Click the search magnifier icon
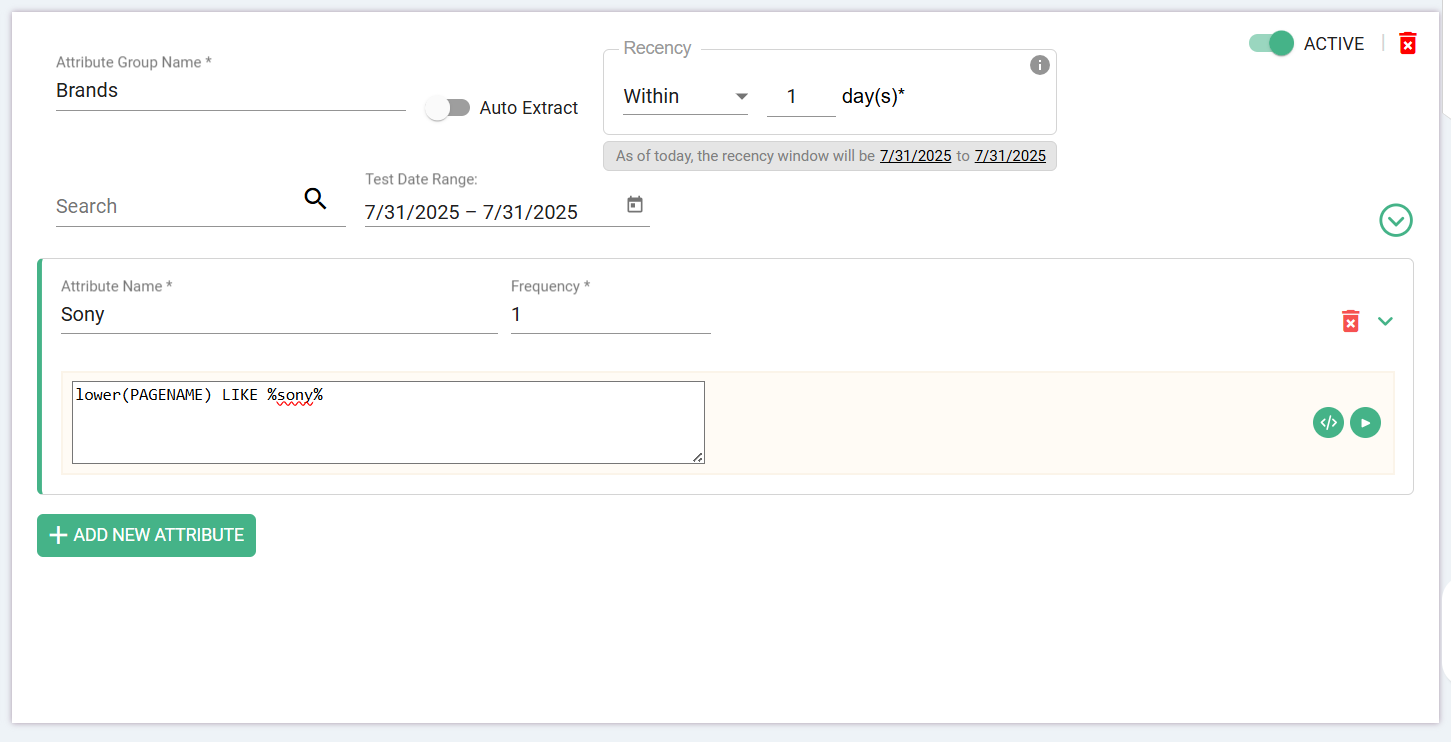 coord(315,199)
